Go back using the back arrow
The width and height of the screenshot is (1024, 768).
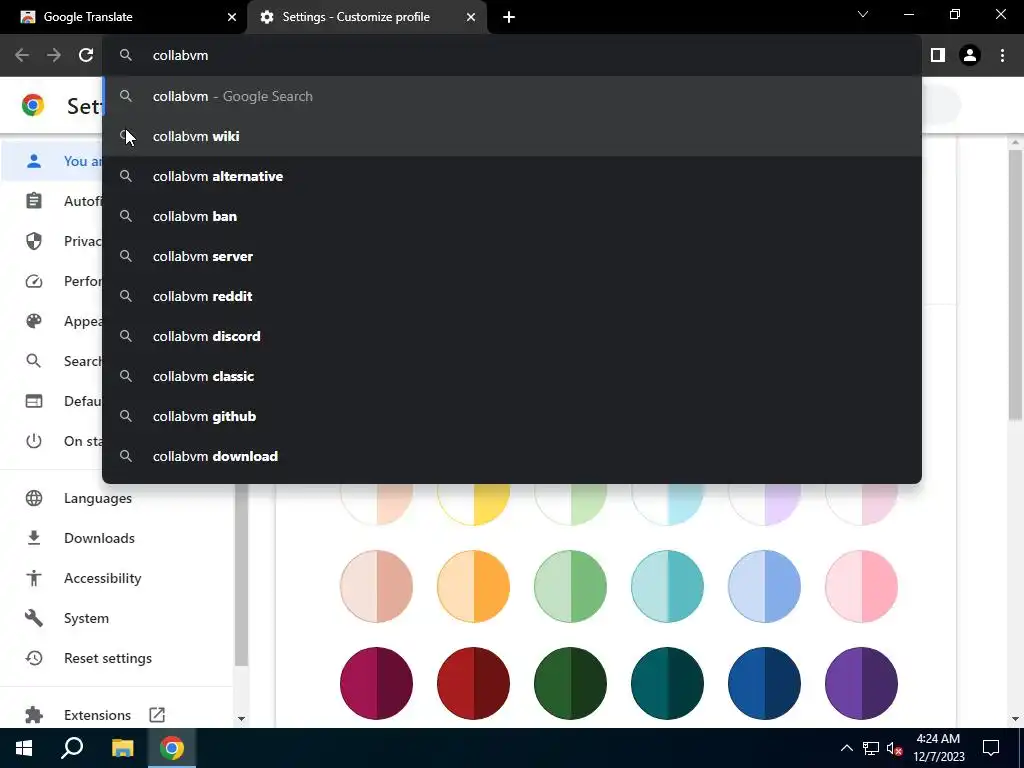pos(22,56)
